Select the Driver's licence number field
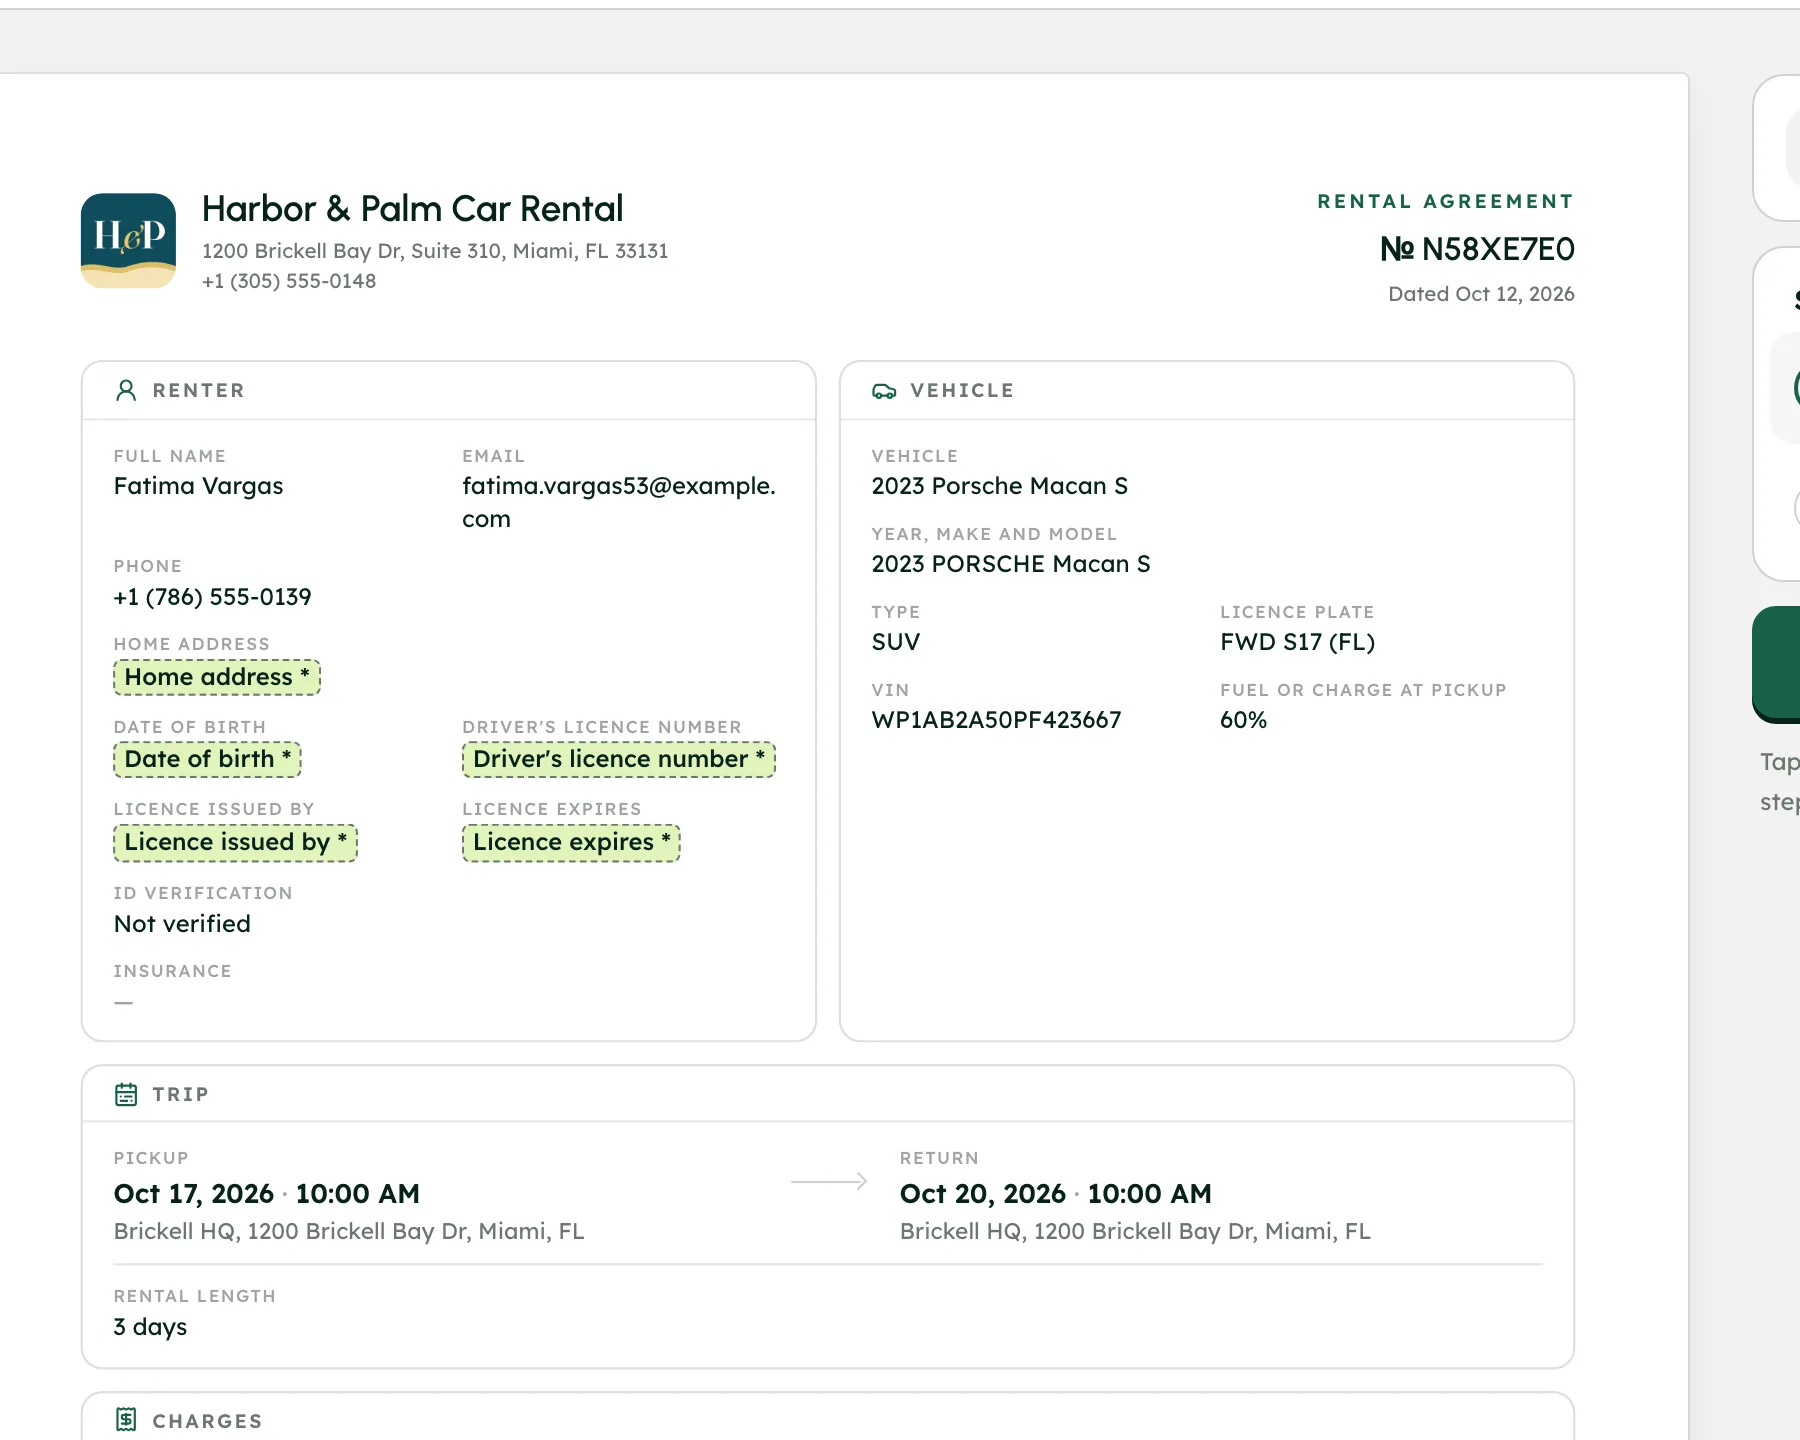1800x1440 pixels. 618,759
